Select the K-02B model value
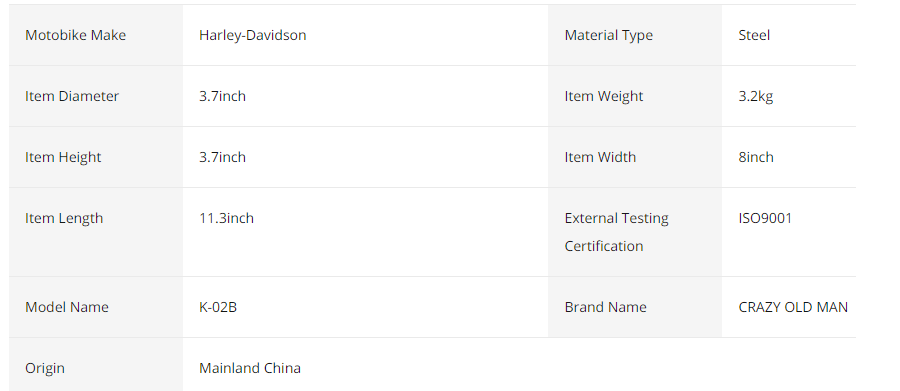 [218, 307]
